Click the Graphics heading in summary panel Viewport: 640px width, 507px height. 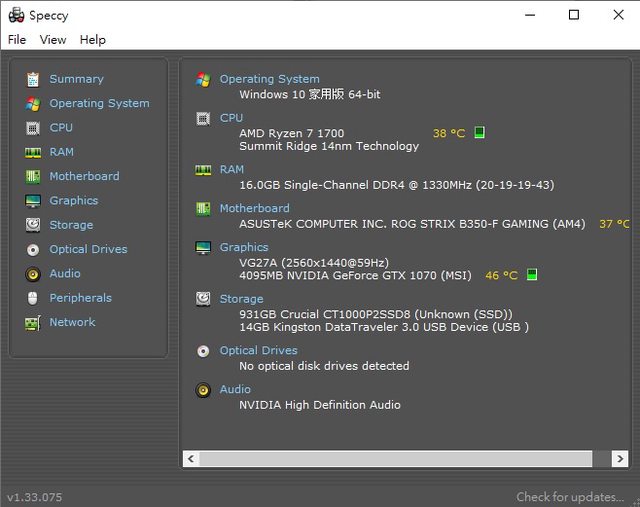coord(244,247)
